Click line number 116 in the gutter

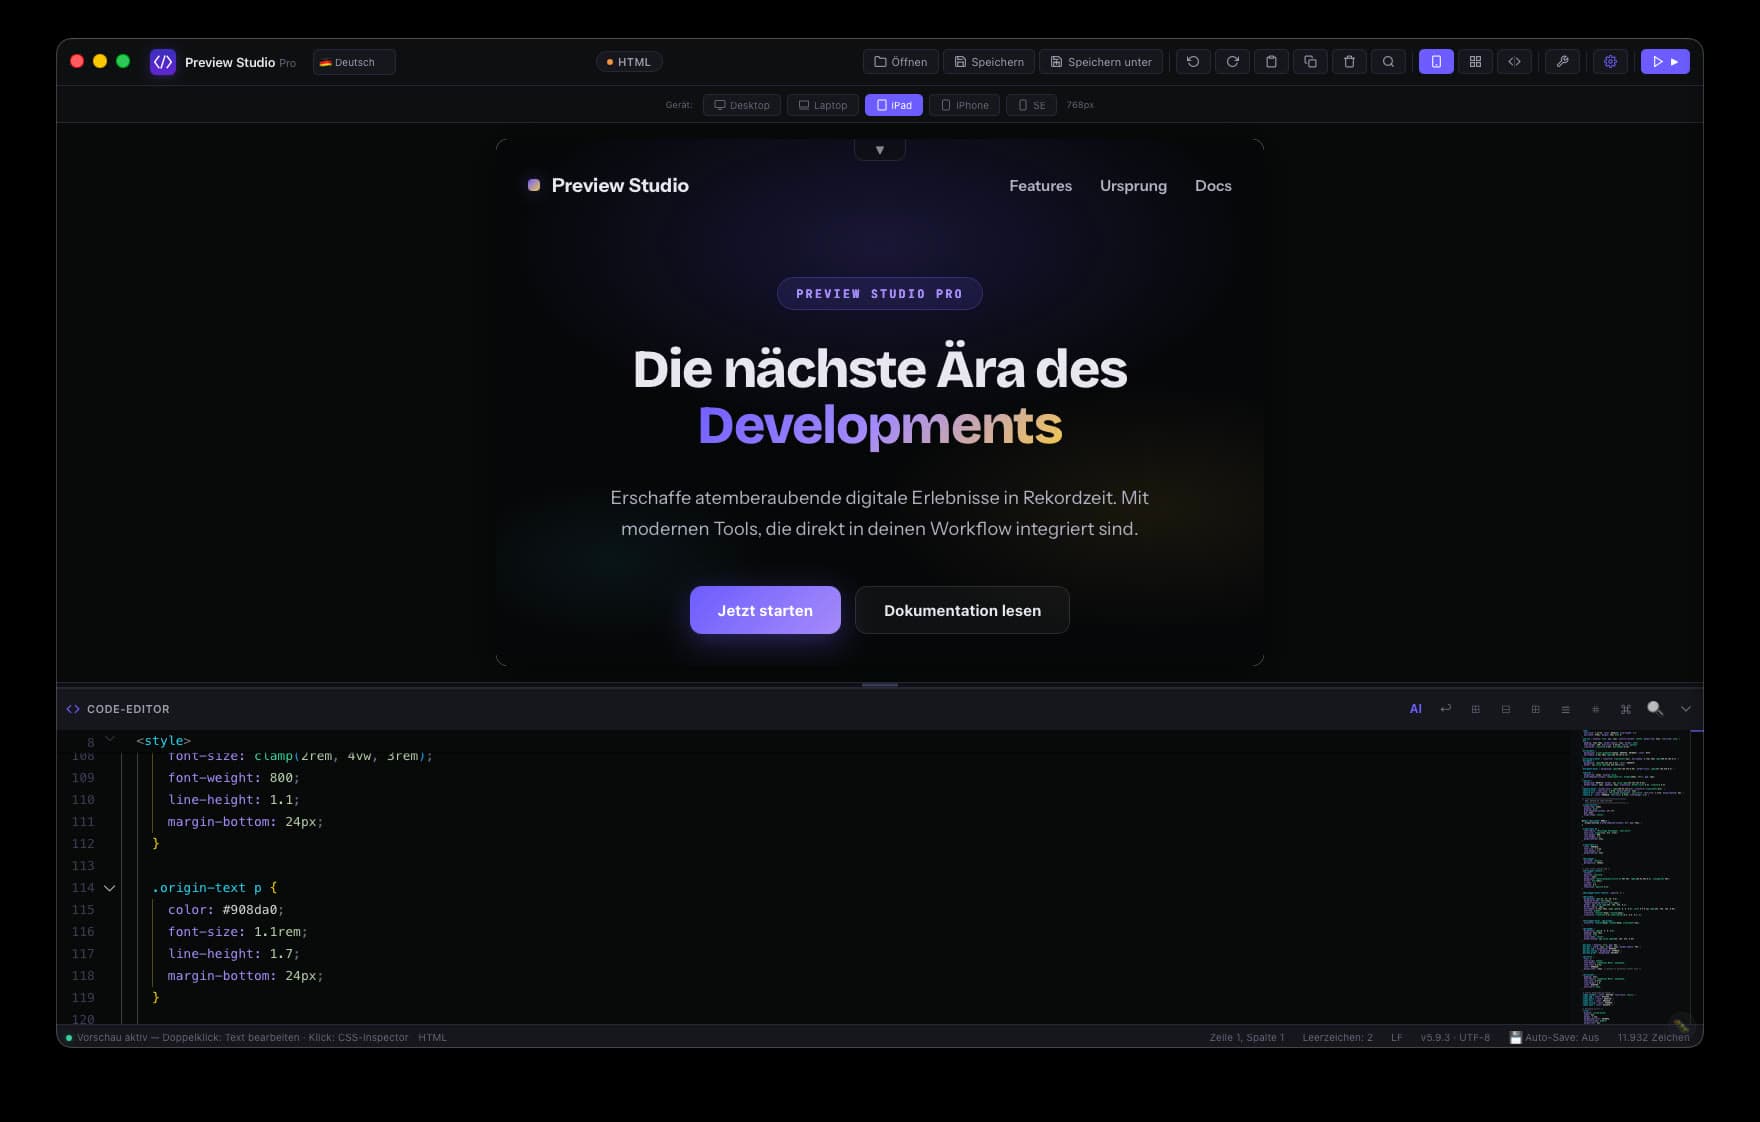pyautogui.click(x=83, y=932)
